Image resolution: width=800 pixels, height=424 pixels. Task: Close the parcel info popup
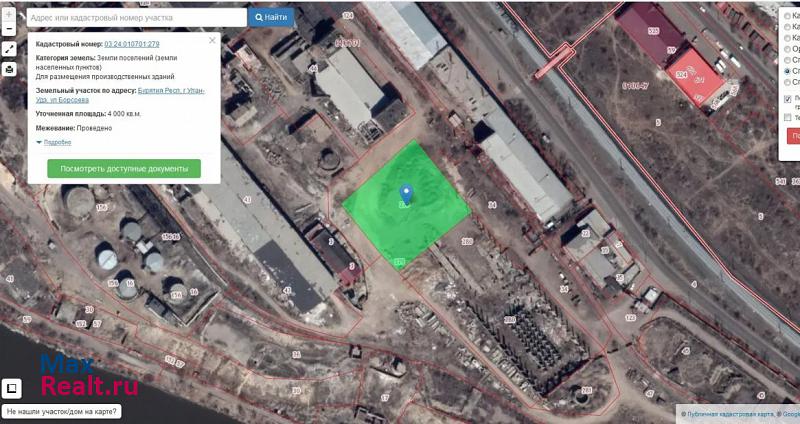click(212, 41)
